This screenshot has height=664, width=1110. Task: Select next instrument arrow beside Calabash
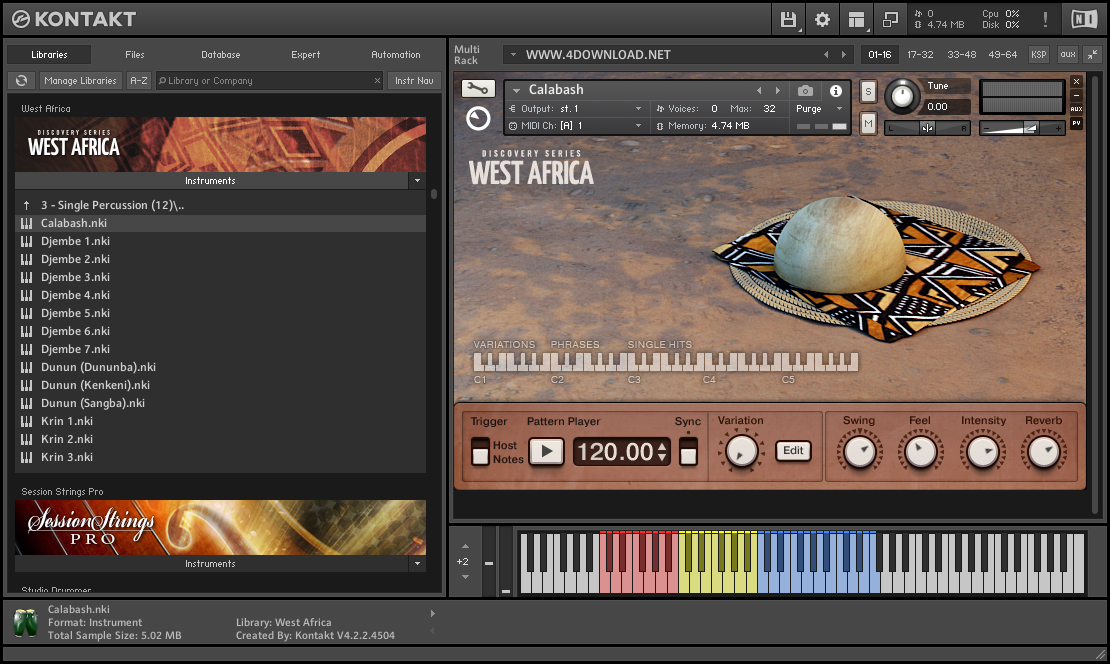[777, 91]
